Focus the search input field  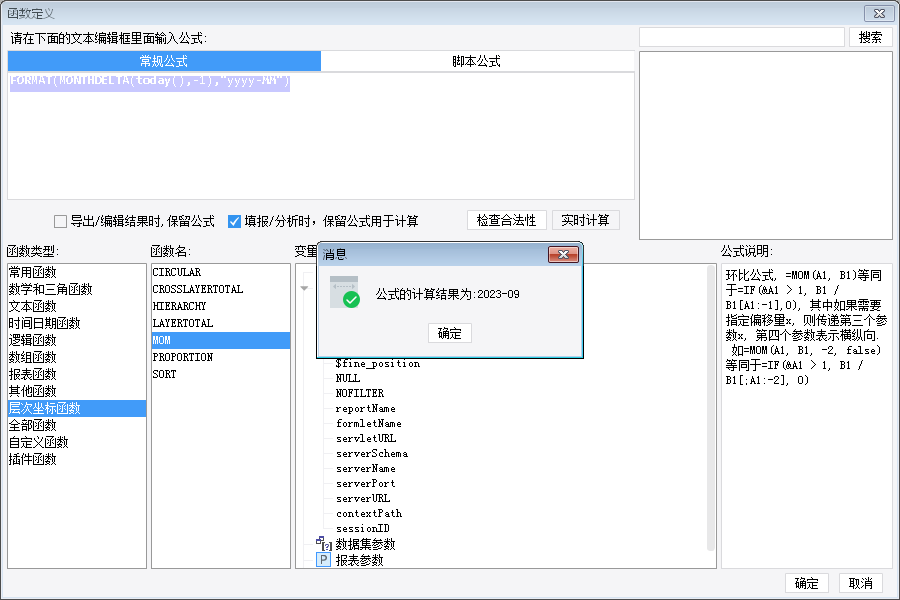coord(742,37)
